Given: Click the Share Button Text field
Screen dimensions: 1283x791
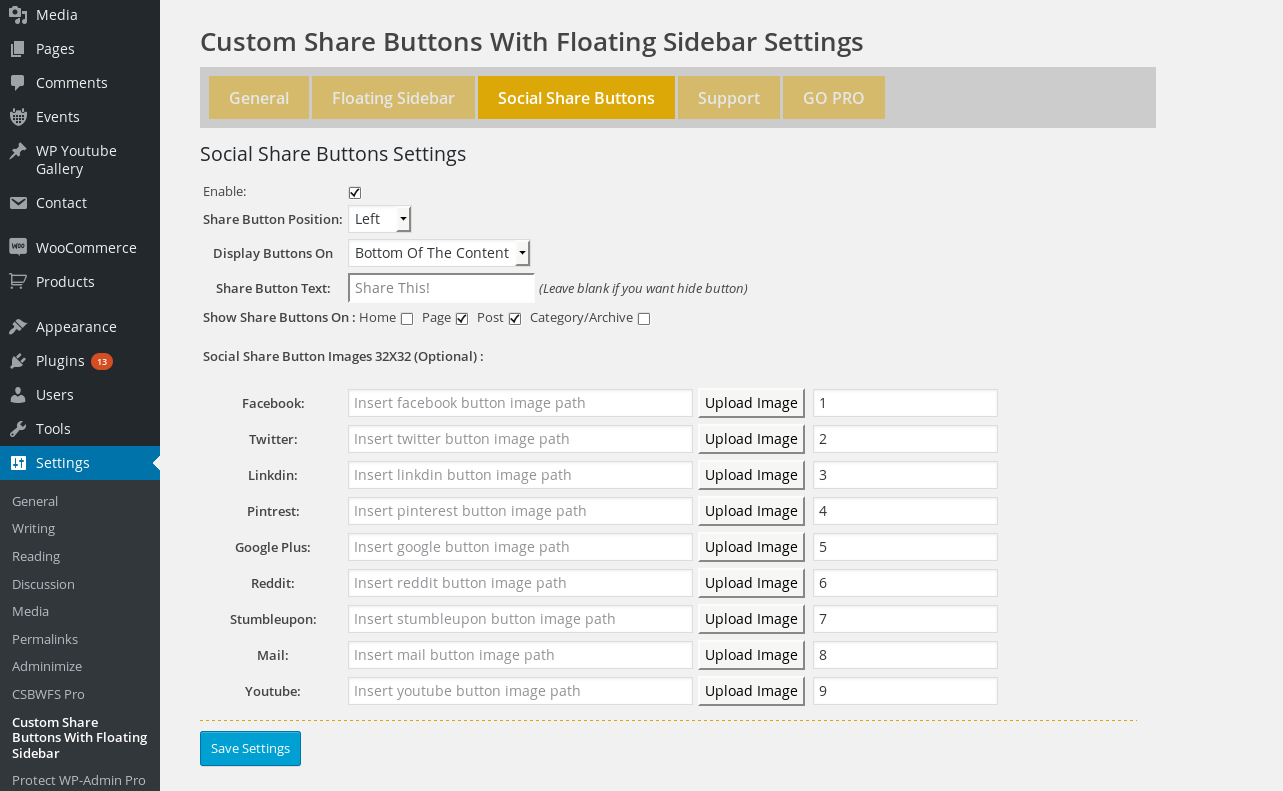Looking at the screenshot, I should pyautogui.click(x=441, y=288).
